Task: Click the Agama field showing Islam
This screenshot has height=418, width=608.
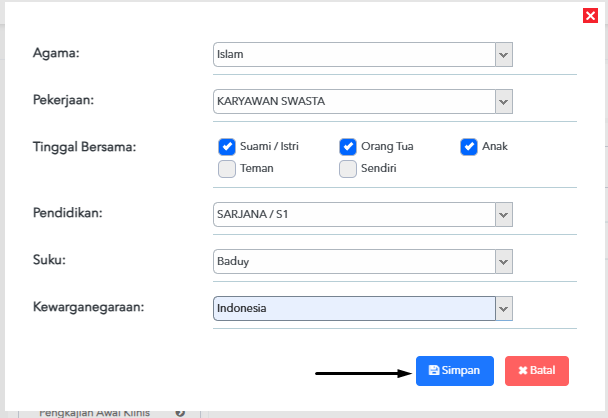Action: coord(354,55)
